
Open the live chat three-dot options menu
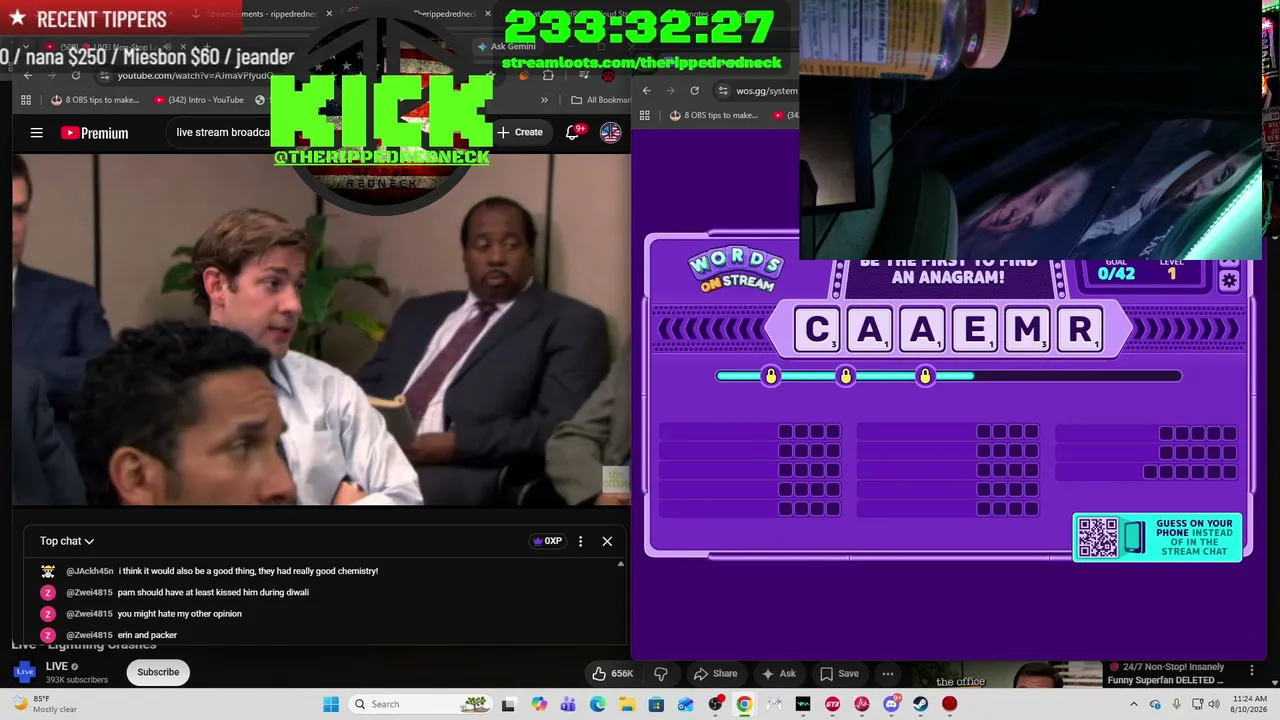click(580, 541)
